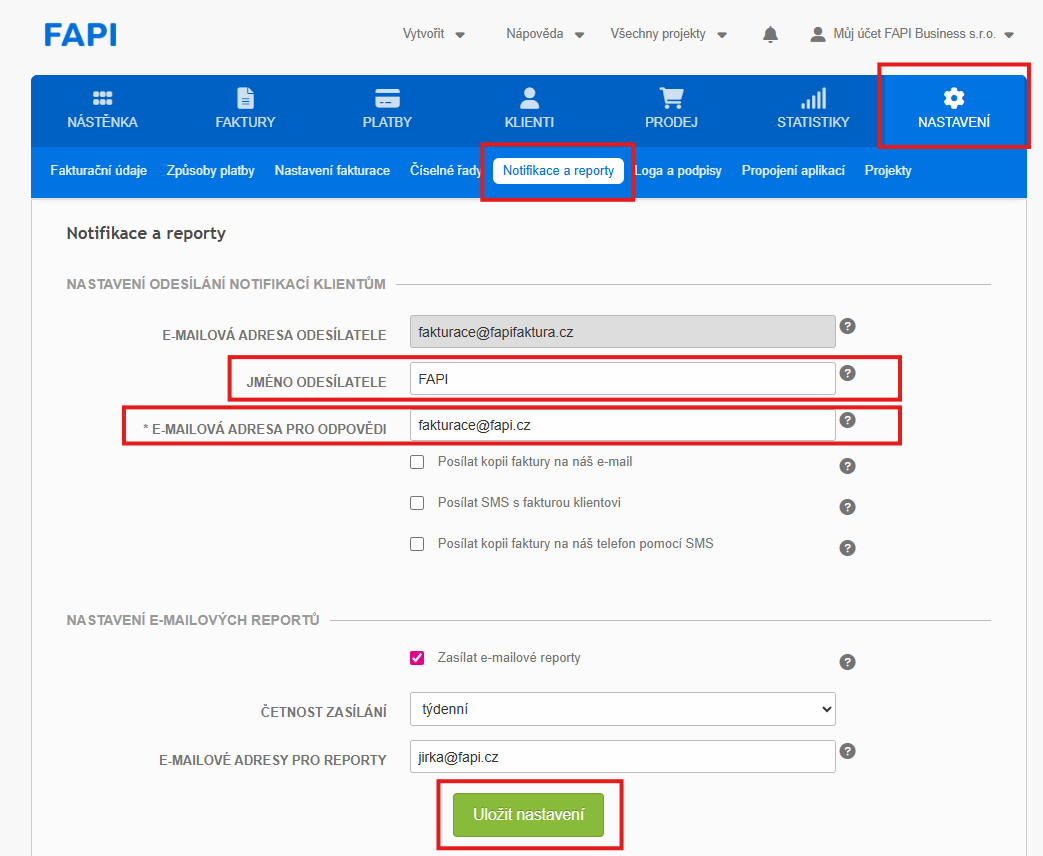Open the Loga a podpisy tab

678,170
